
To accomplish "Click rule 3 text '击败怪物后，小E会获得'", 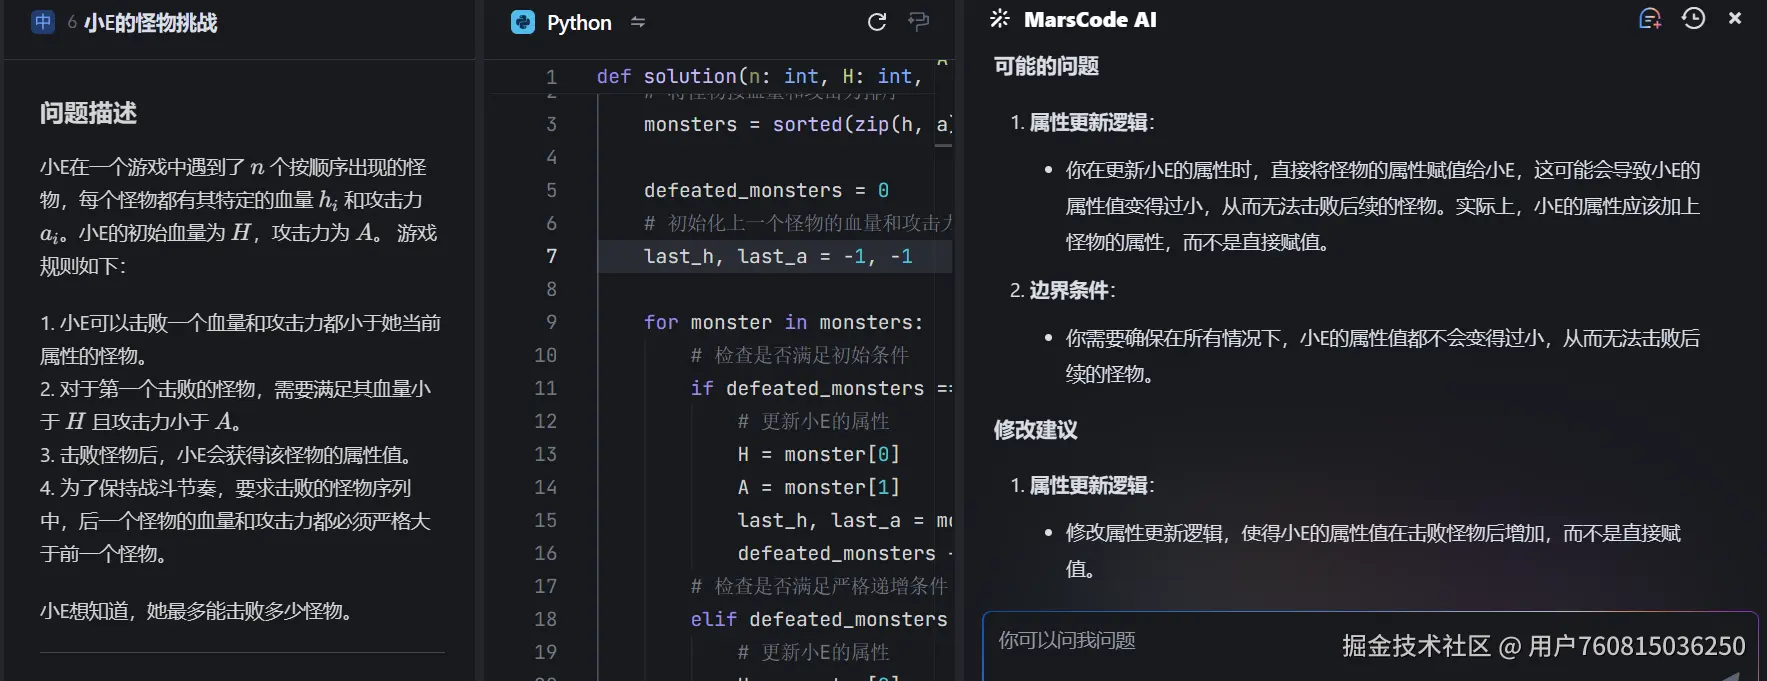I will point(229,455).
